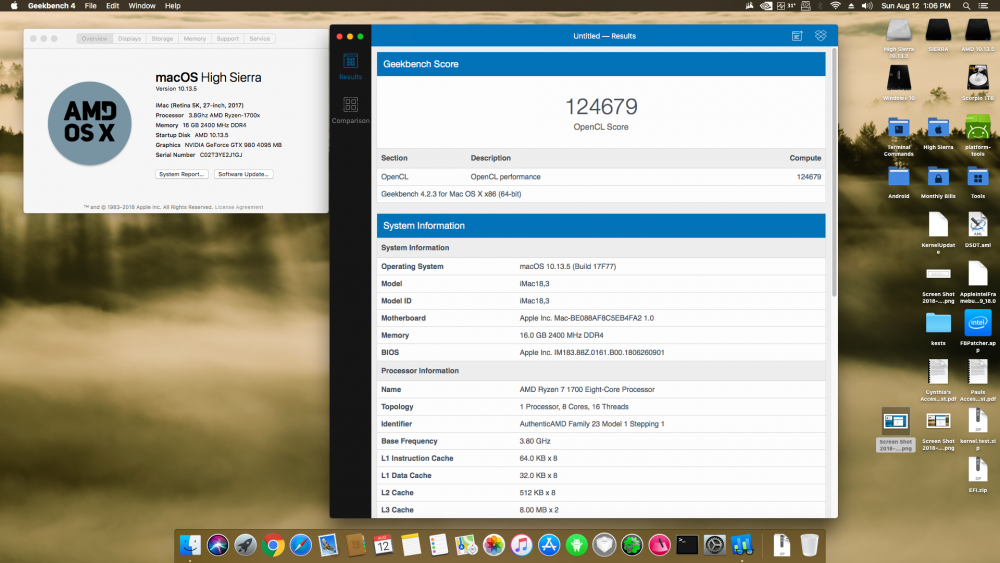The height and width of the screenshot is (563, 1000).
Task: Open the Window menu
Action: pyautogui.click(x=142, y=6)
